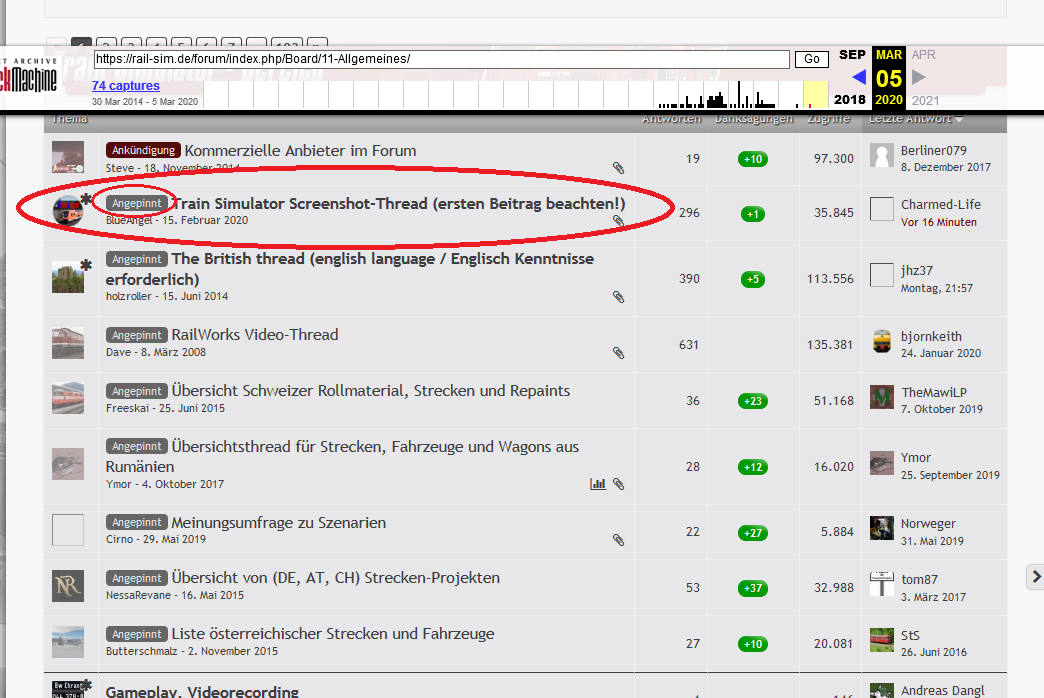Image resolution: width=1044 pixels, height=698 pixels.
Task: Open attachment icon on Kommerzielle Anbieter row
Action: (x=619, y=168)
